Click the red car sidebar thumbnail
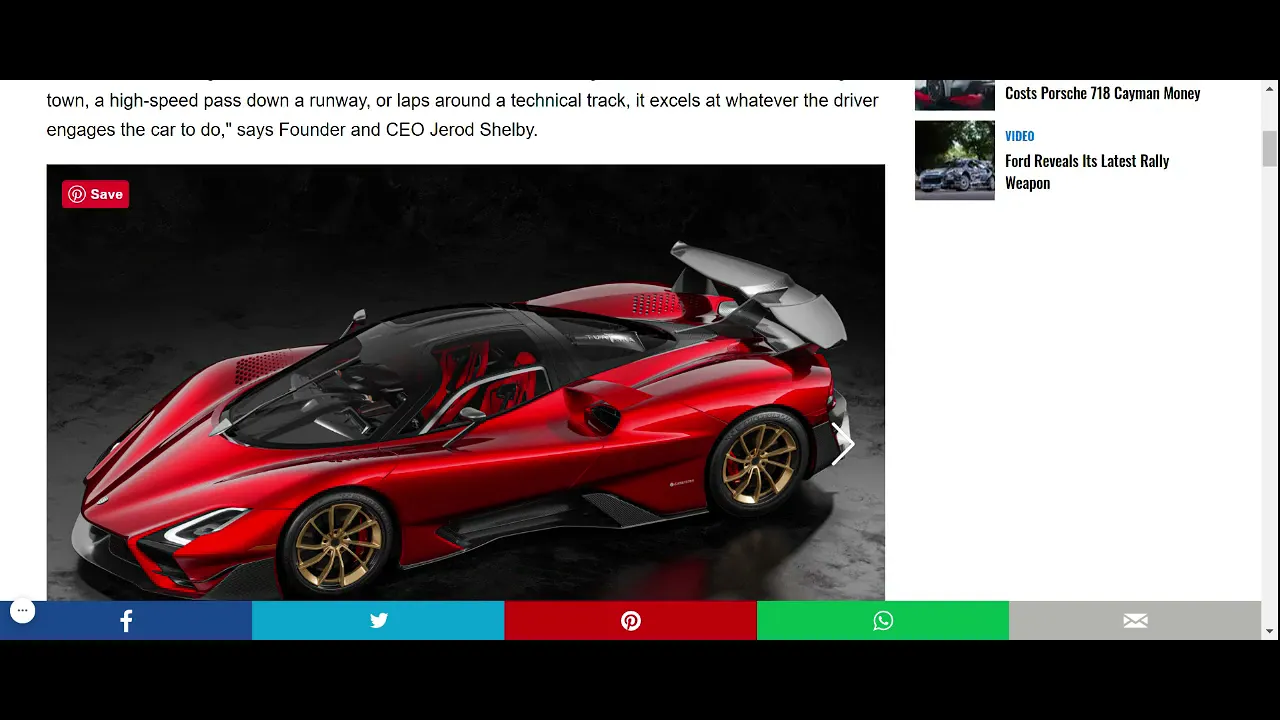The height and width of the screenshot is (720, 1280). (955, 95)
